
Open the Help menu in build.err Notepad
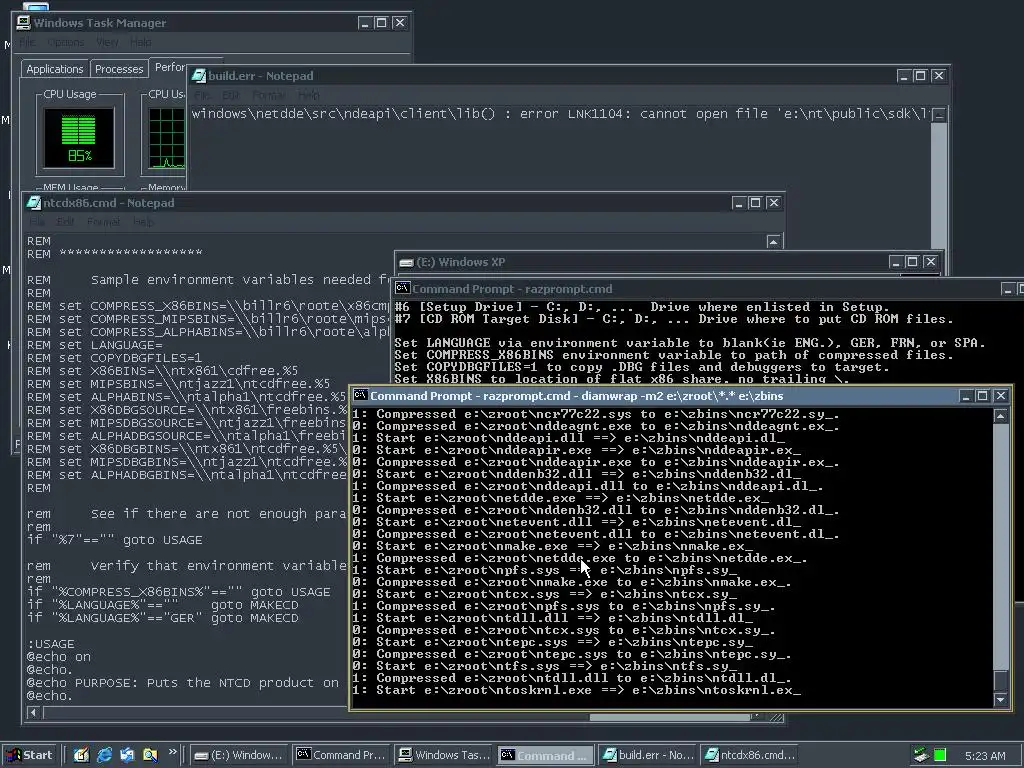tap(309, 95)
